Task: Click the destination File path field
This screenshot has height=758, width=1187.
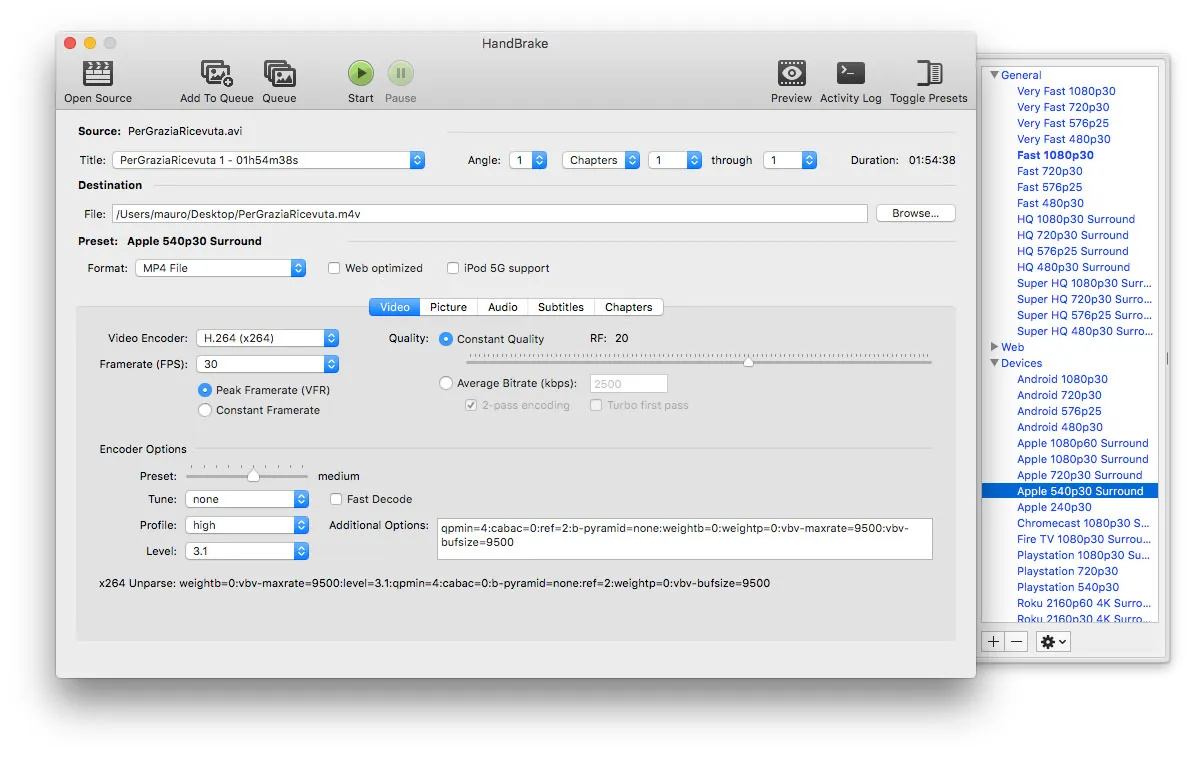Action: point(490,214)
